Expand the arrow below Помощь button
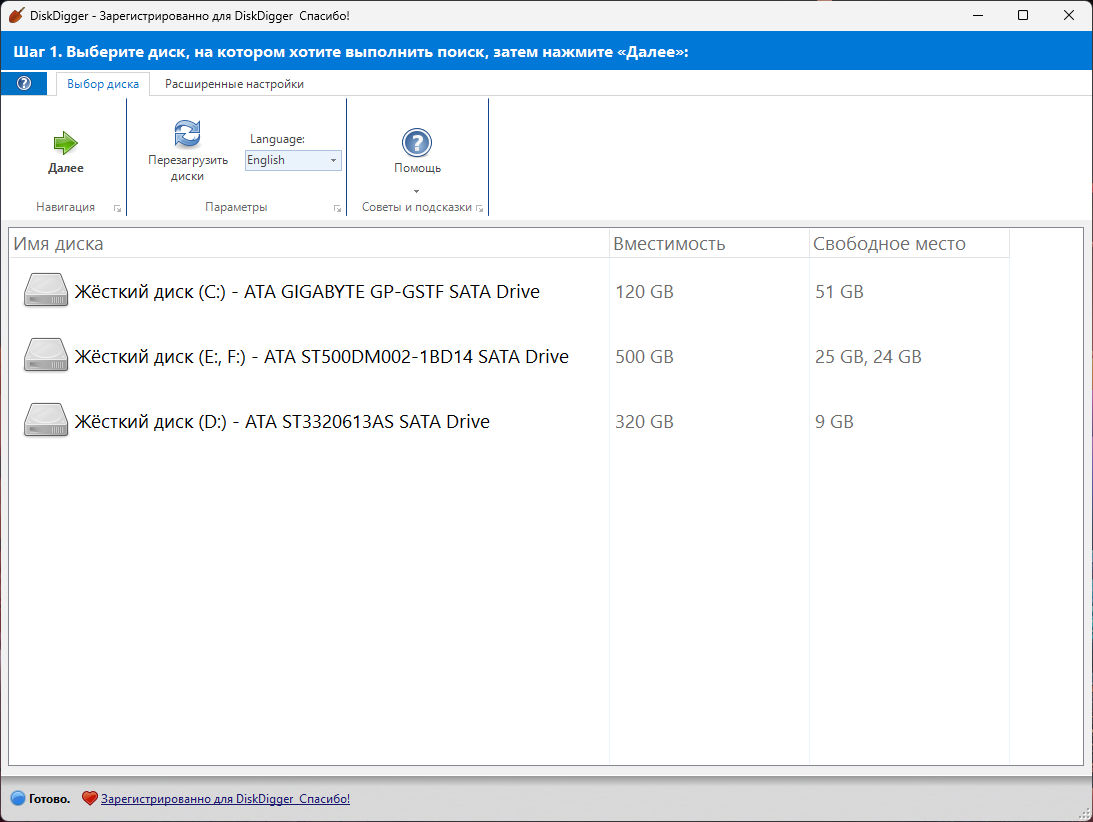This screenshot has width=1093, height=822. (416, 191)
